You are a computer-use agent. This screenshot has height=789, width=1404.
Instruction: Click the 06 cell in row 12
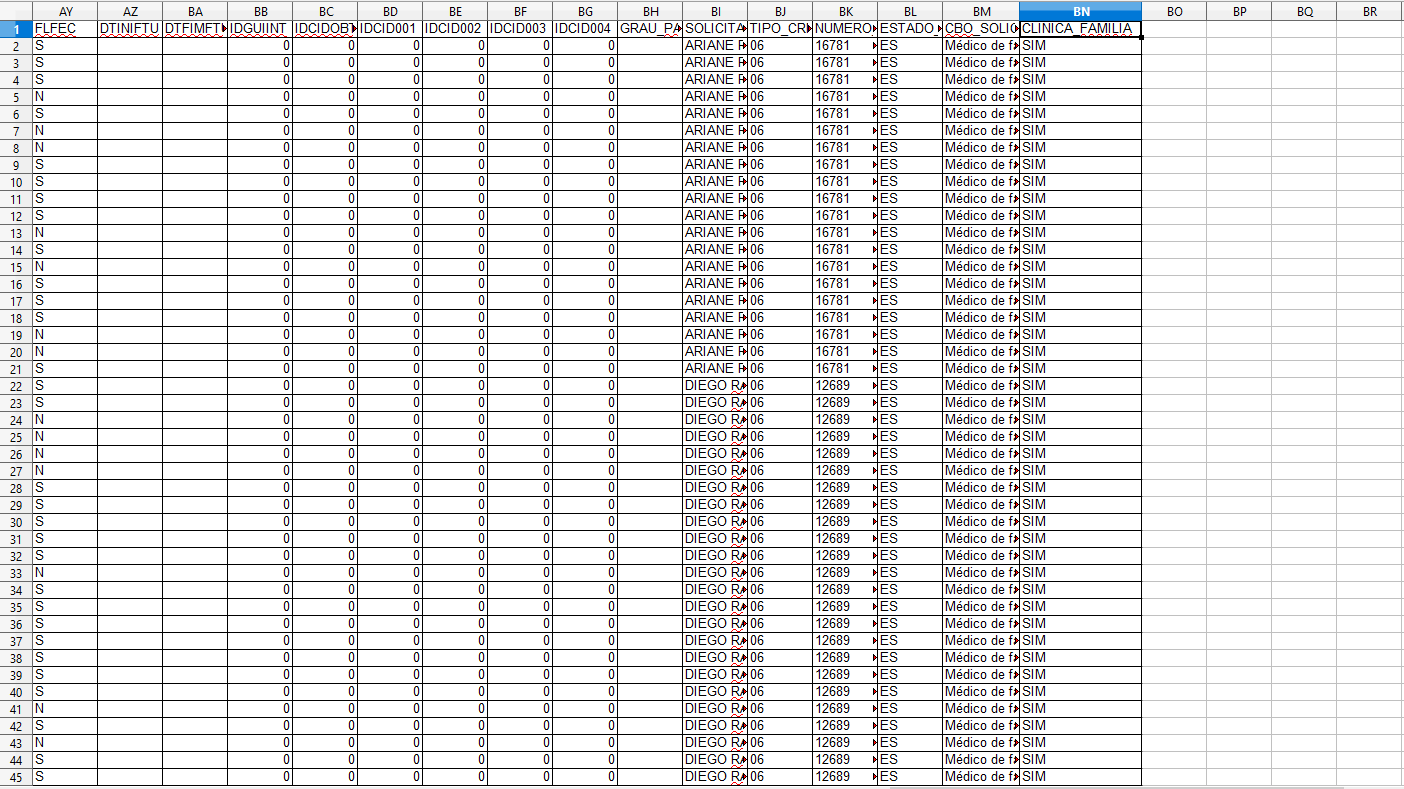[780, 216]
